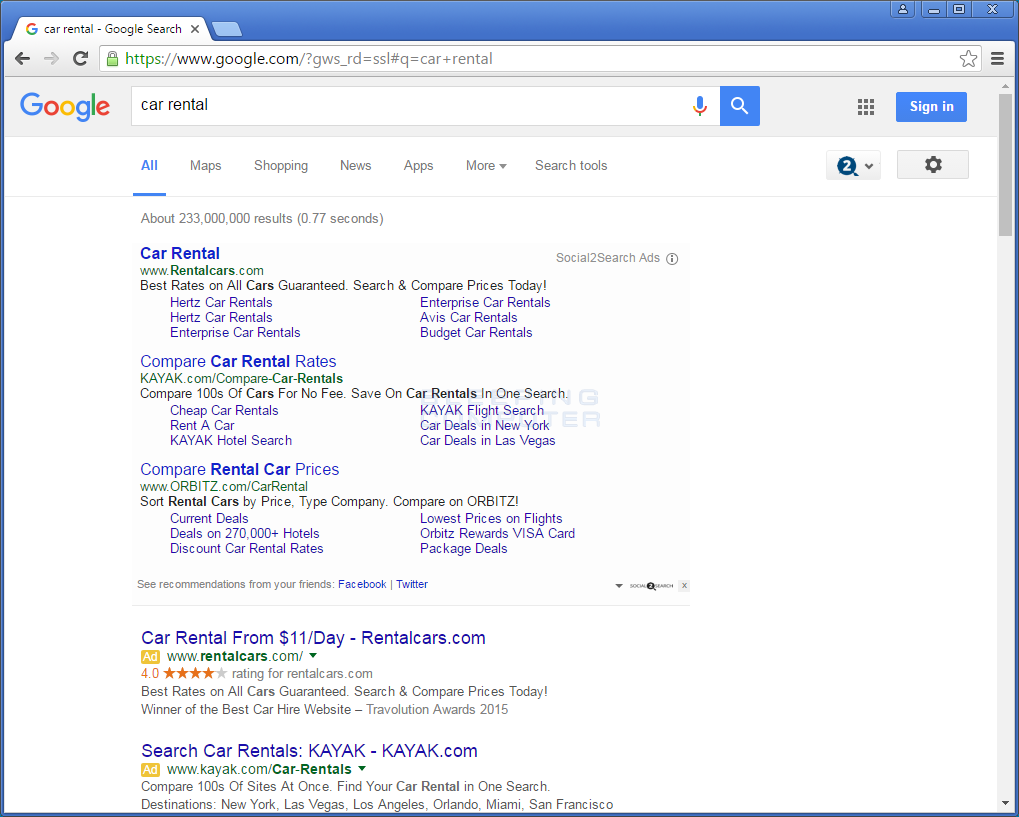
Task: Open 'Compare Car Rental Rates' link
Action: point(239,361)
